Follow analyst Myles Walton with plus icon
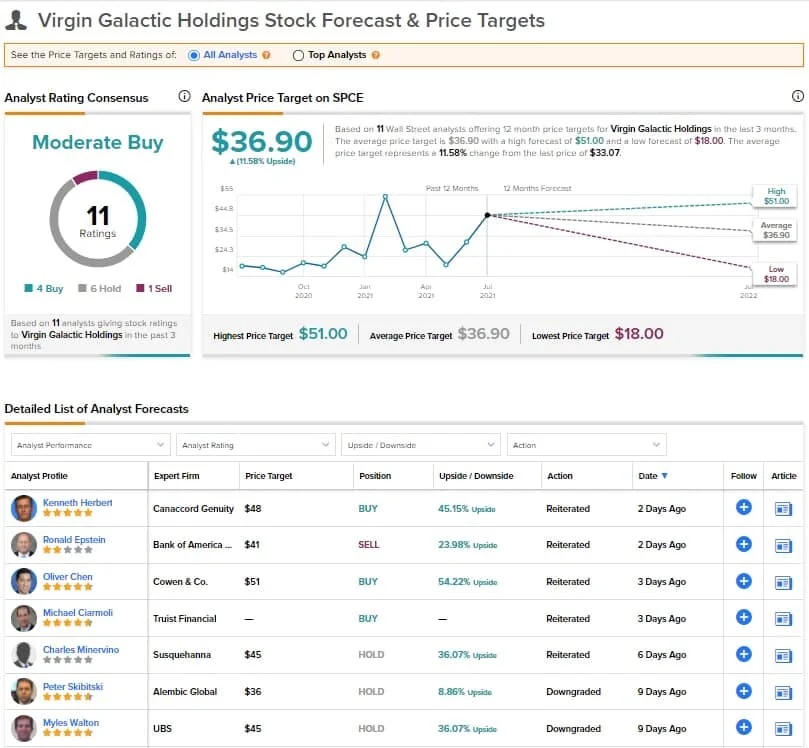 click(743, 728)
